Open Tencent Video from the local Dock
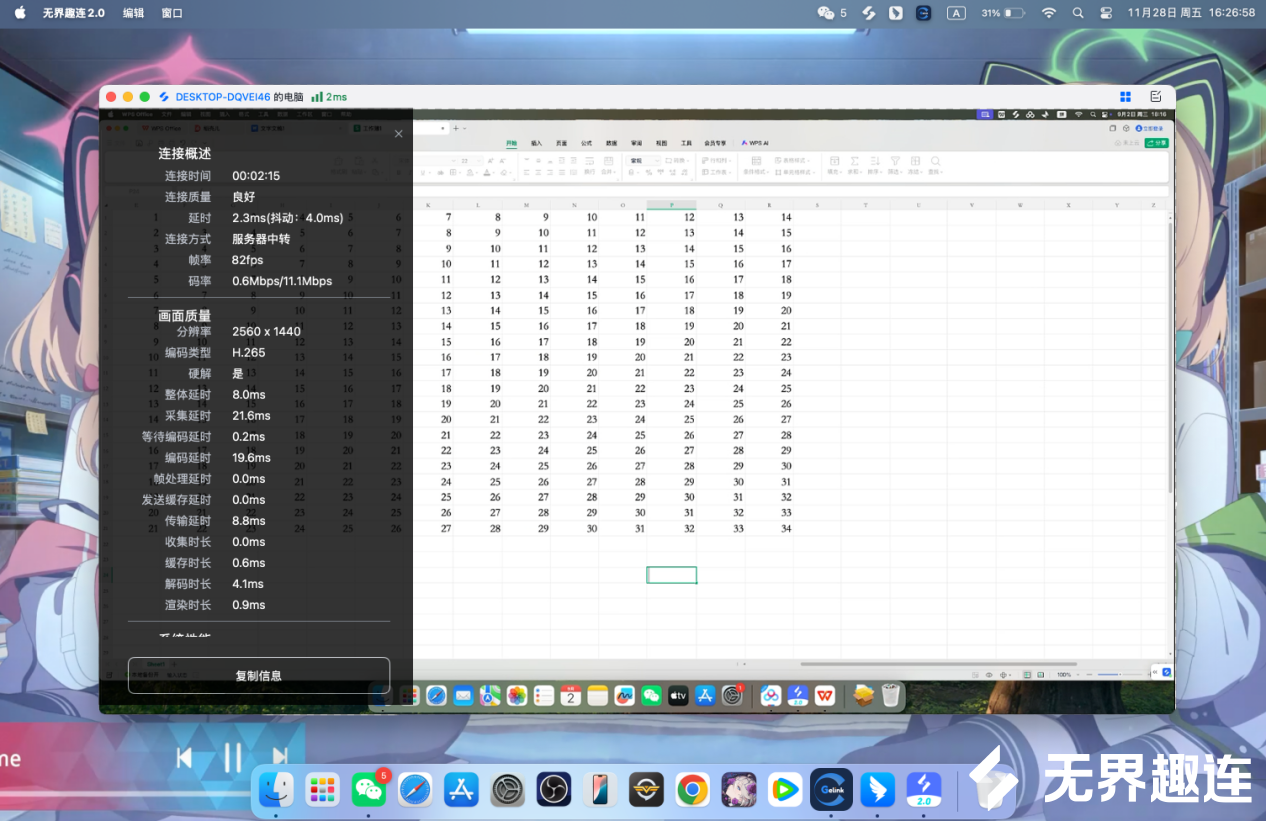 [x=785, y=790]
